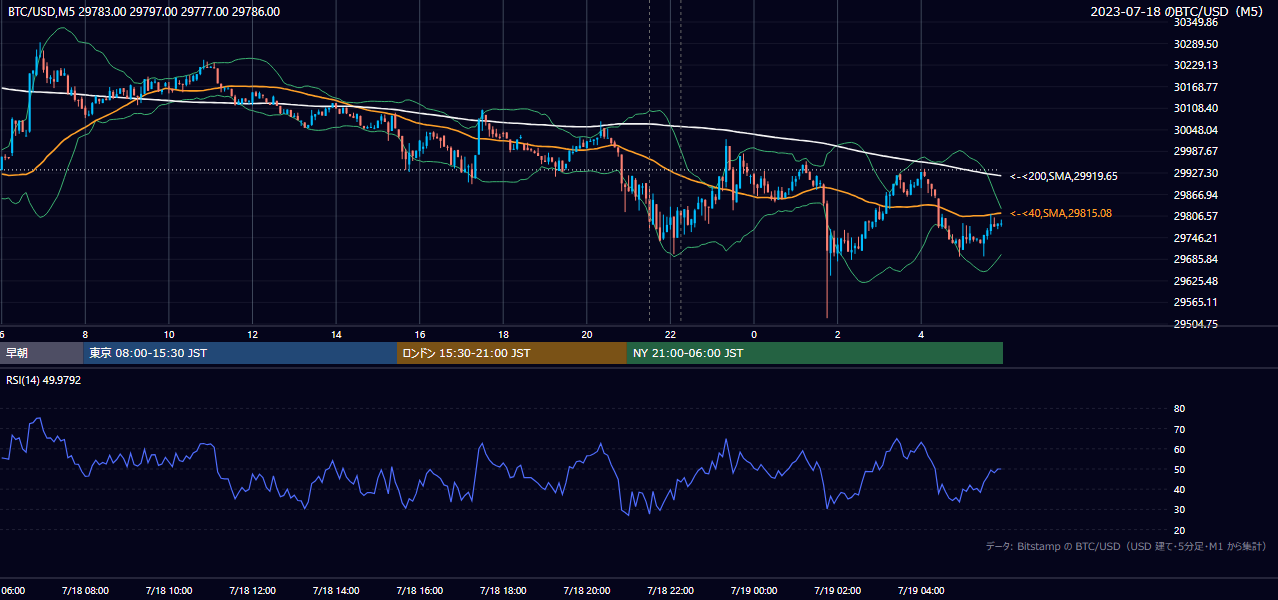Select the 早朝 session bar
The height and width of the screenshot is (600, 1278).
tap(41, 353)
